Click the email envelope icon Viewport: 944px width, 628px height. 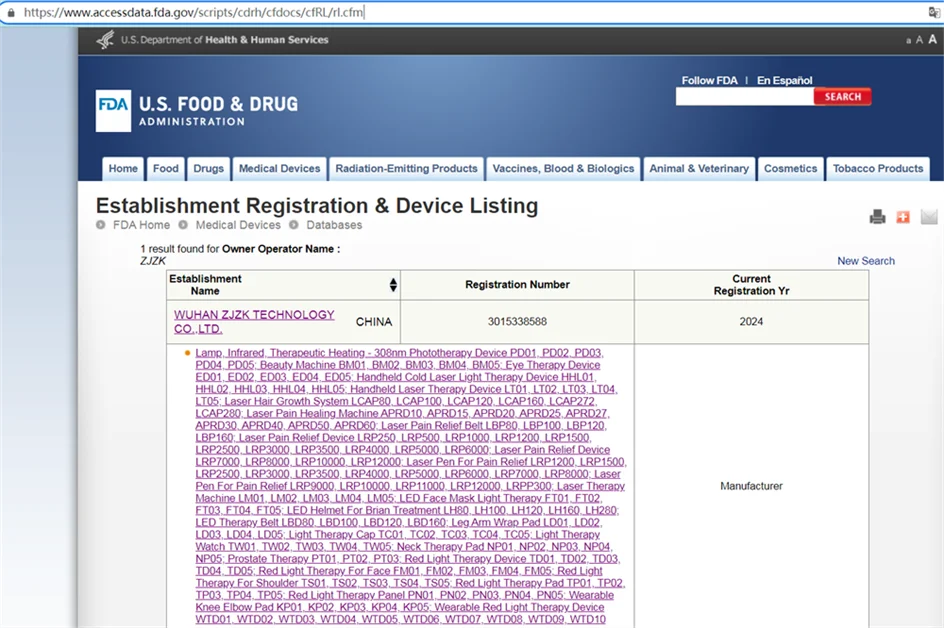pyautogui.click(x=929, y=217)
